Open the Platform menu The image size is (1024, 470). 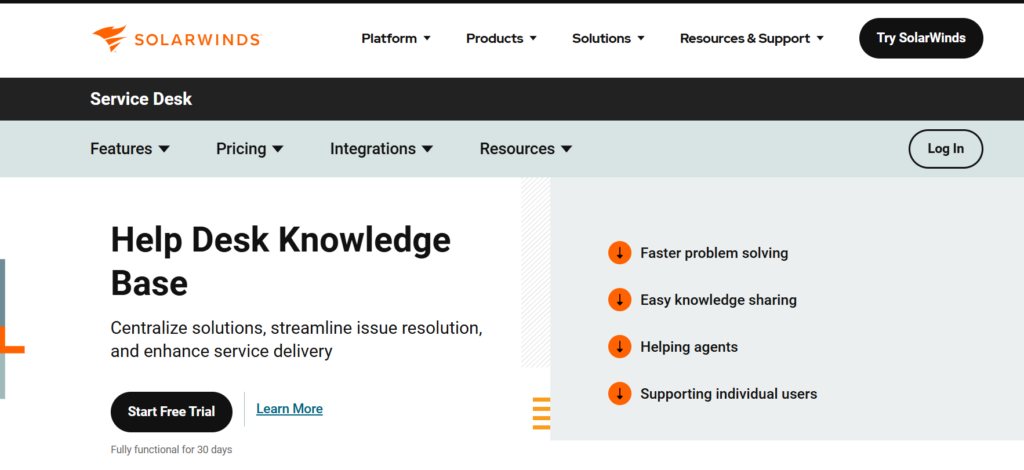[396, 39]
